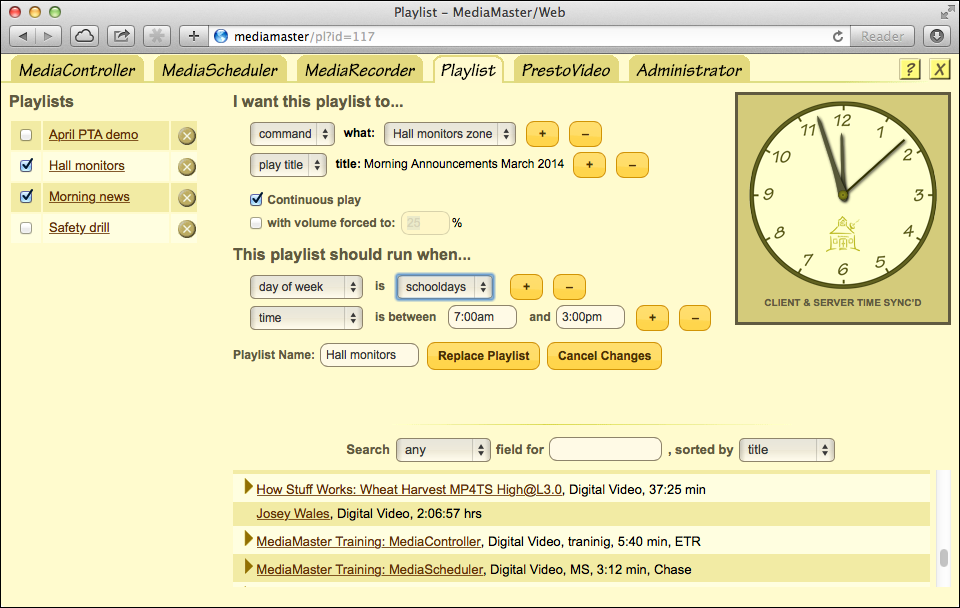This screenshot has height=608, width=960.
Task: Click the browser back arrow
Action: click(x=23, y=36)
